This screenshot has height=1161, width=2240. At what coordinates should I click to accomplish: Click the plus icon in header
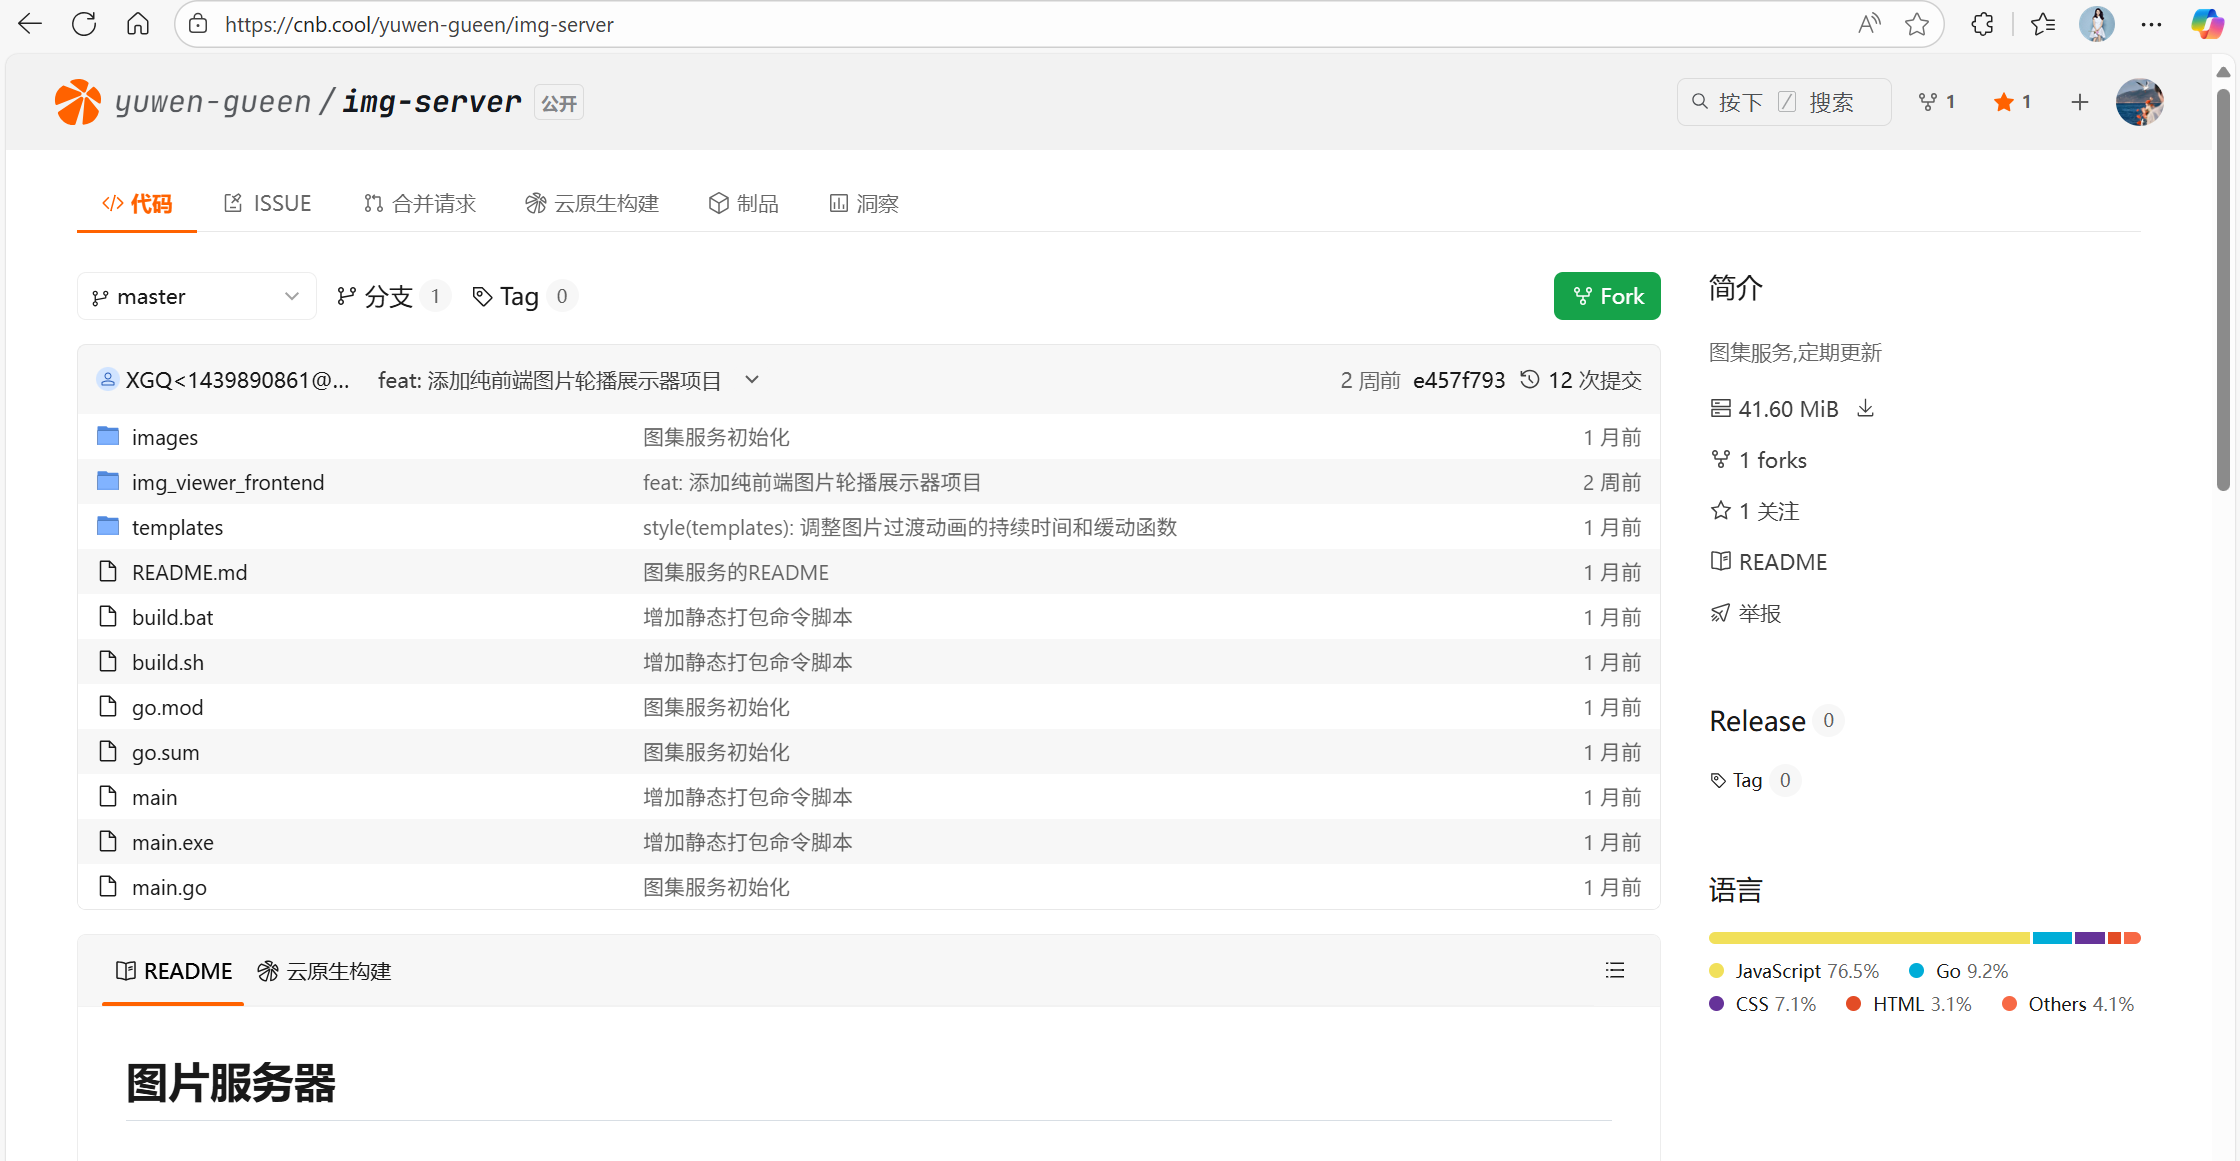tap(2079, 102)
